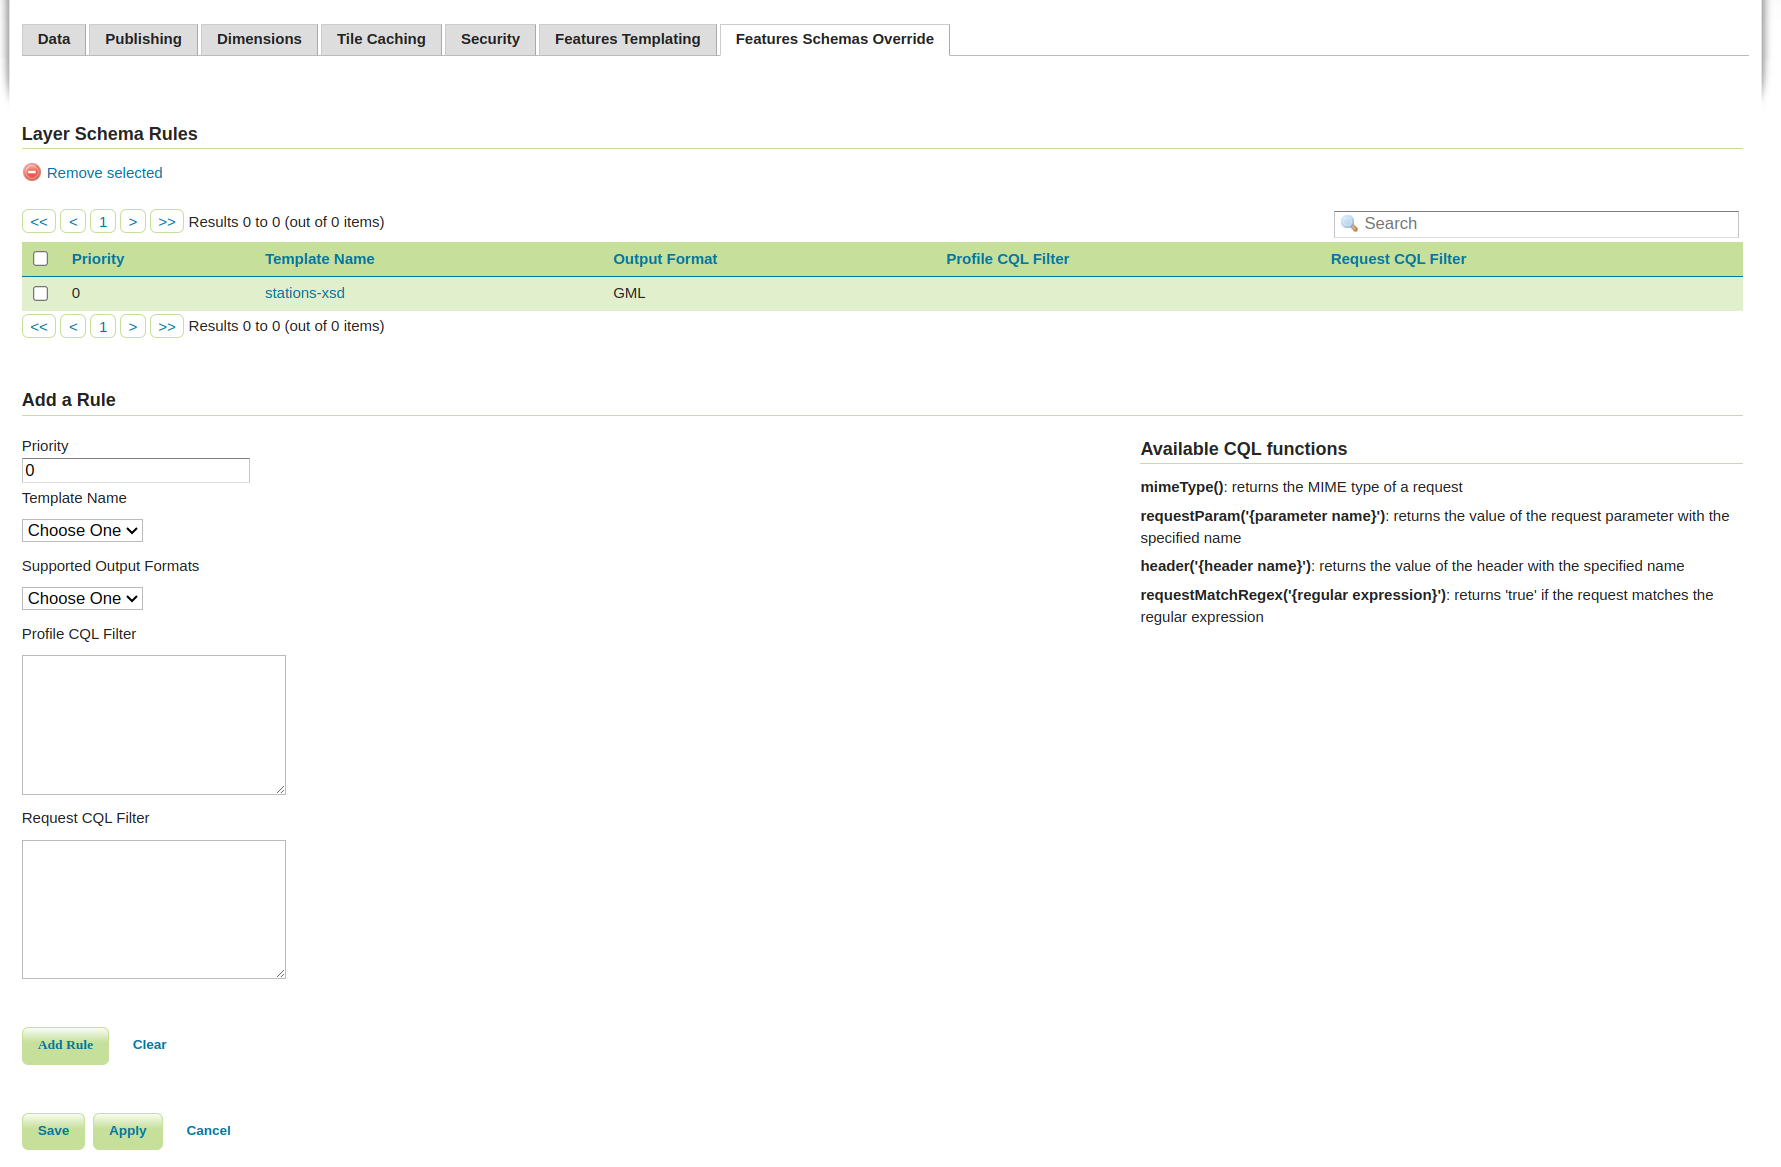Click previous page arrow in bottom pager

click(x=73, y=327)
